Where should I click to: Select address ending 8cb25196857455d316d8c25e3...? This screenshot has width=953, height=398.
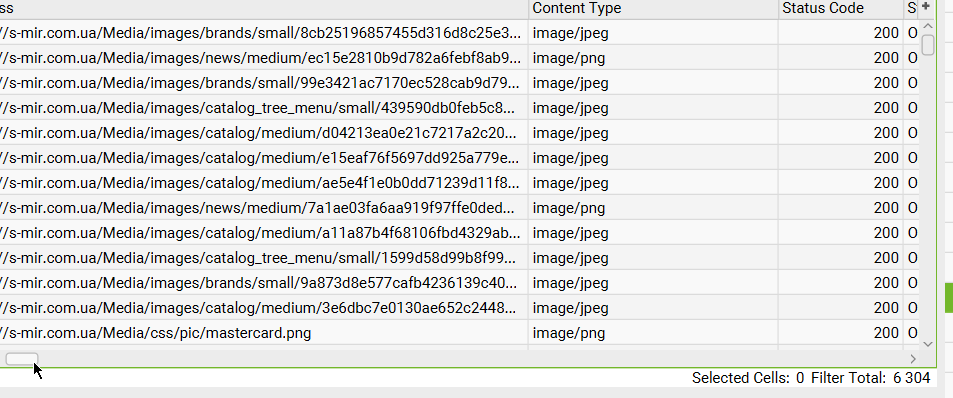pyautogui.click(x=264, y=33)
